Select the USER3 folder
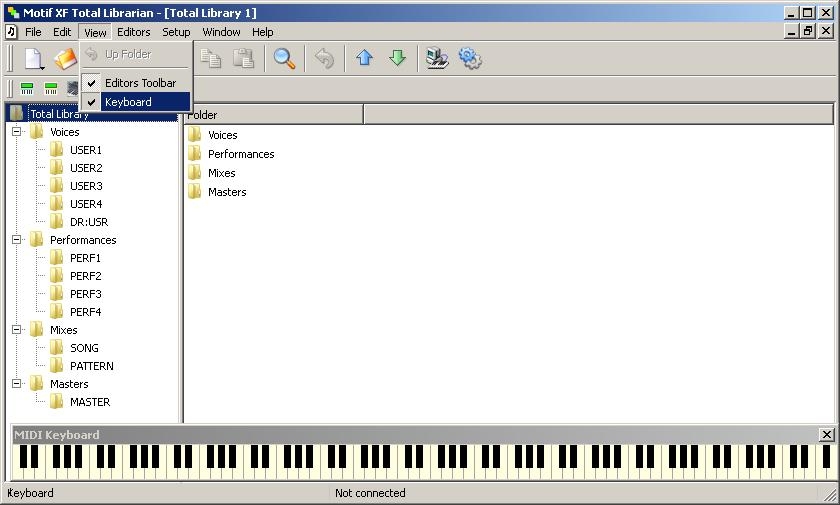840x505 pixels. (x=86, y=186)
